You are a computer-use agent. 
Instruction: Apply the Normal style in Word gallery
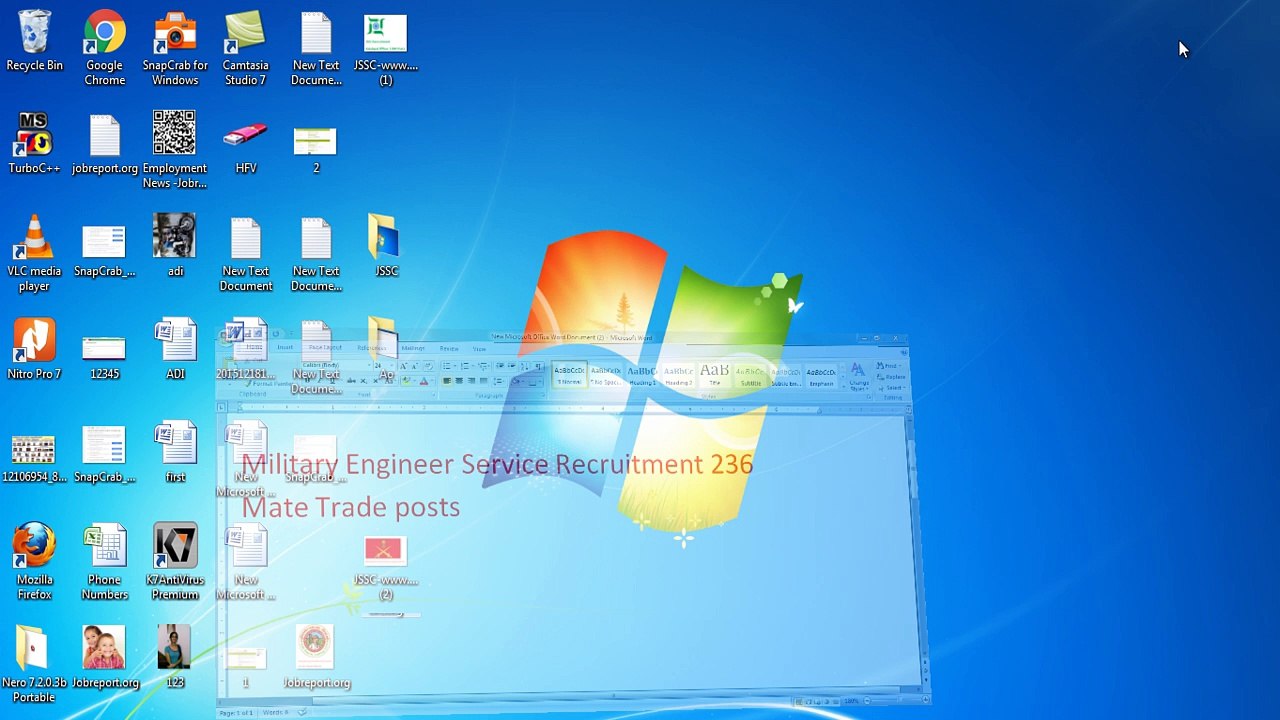tap(569, 375)
